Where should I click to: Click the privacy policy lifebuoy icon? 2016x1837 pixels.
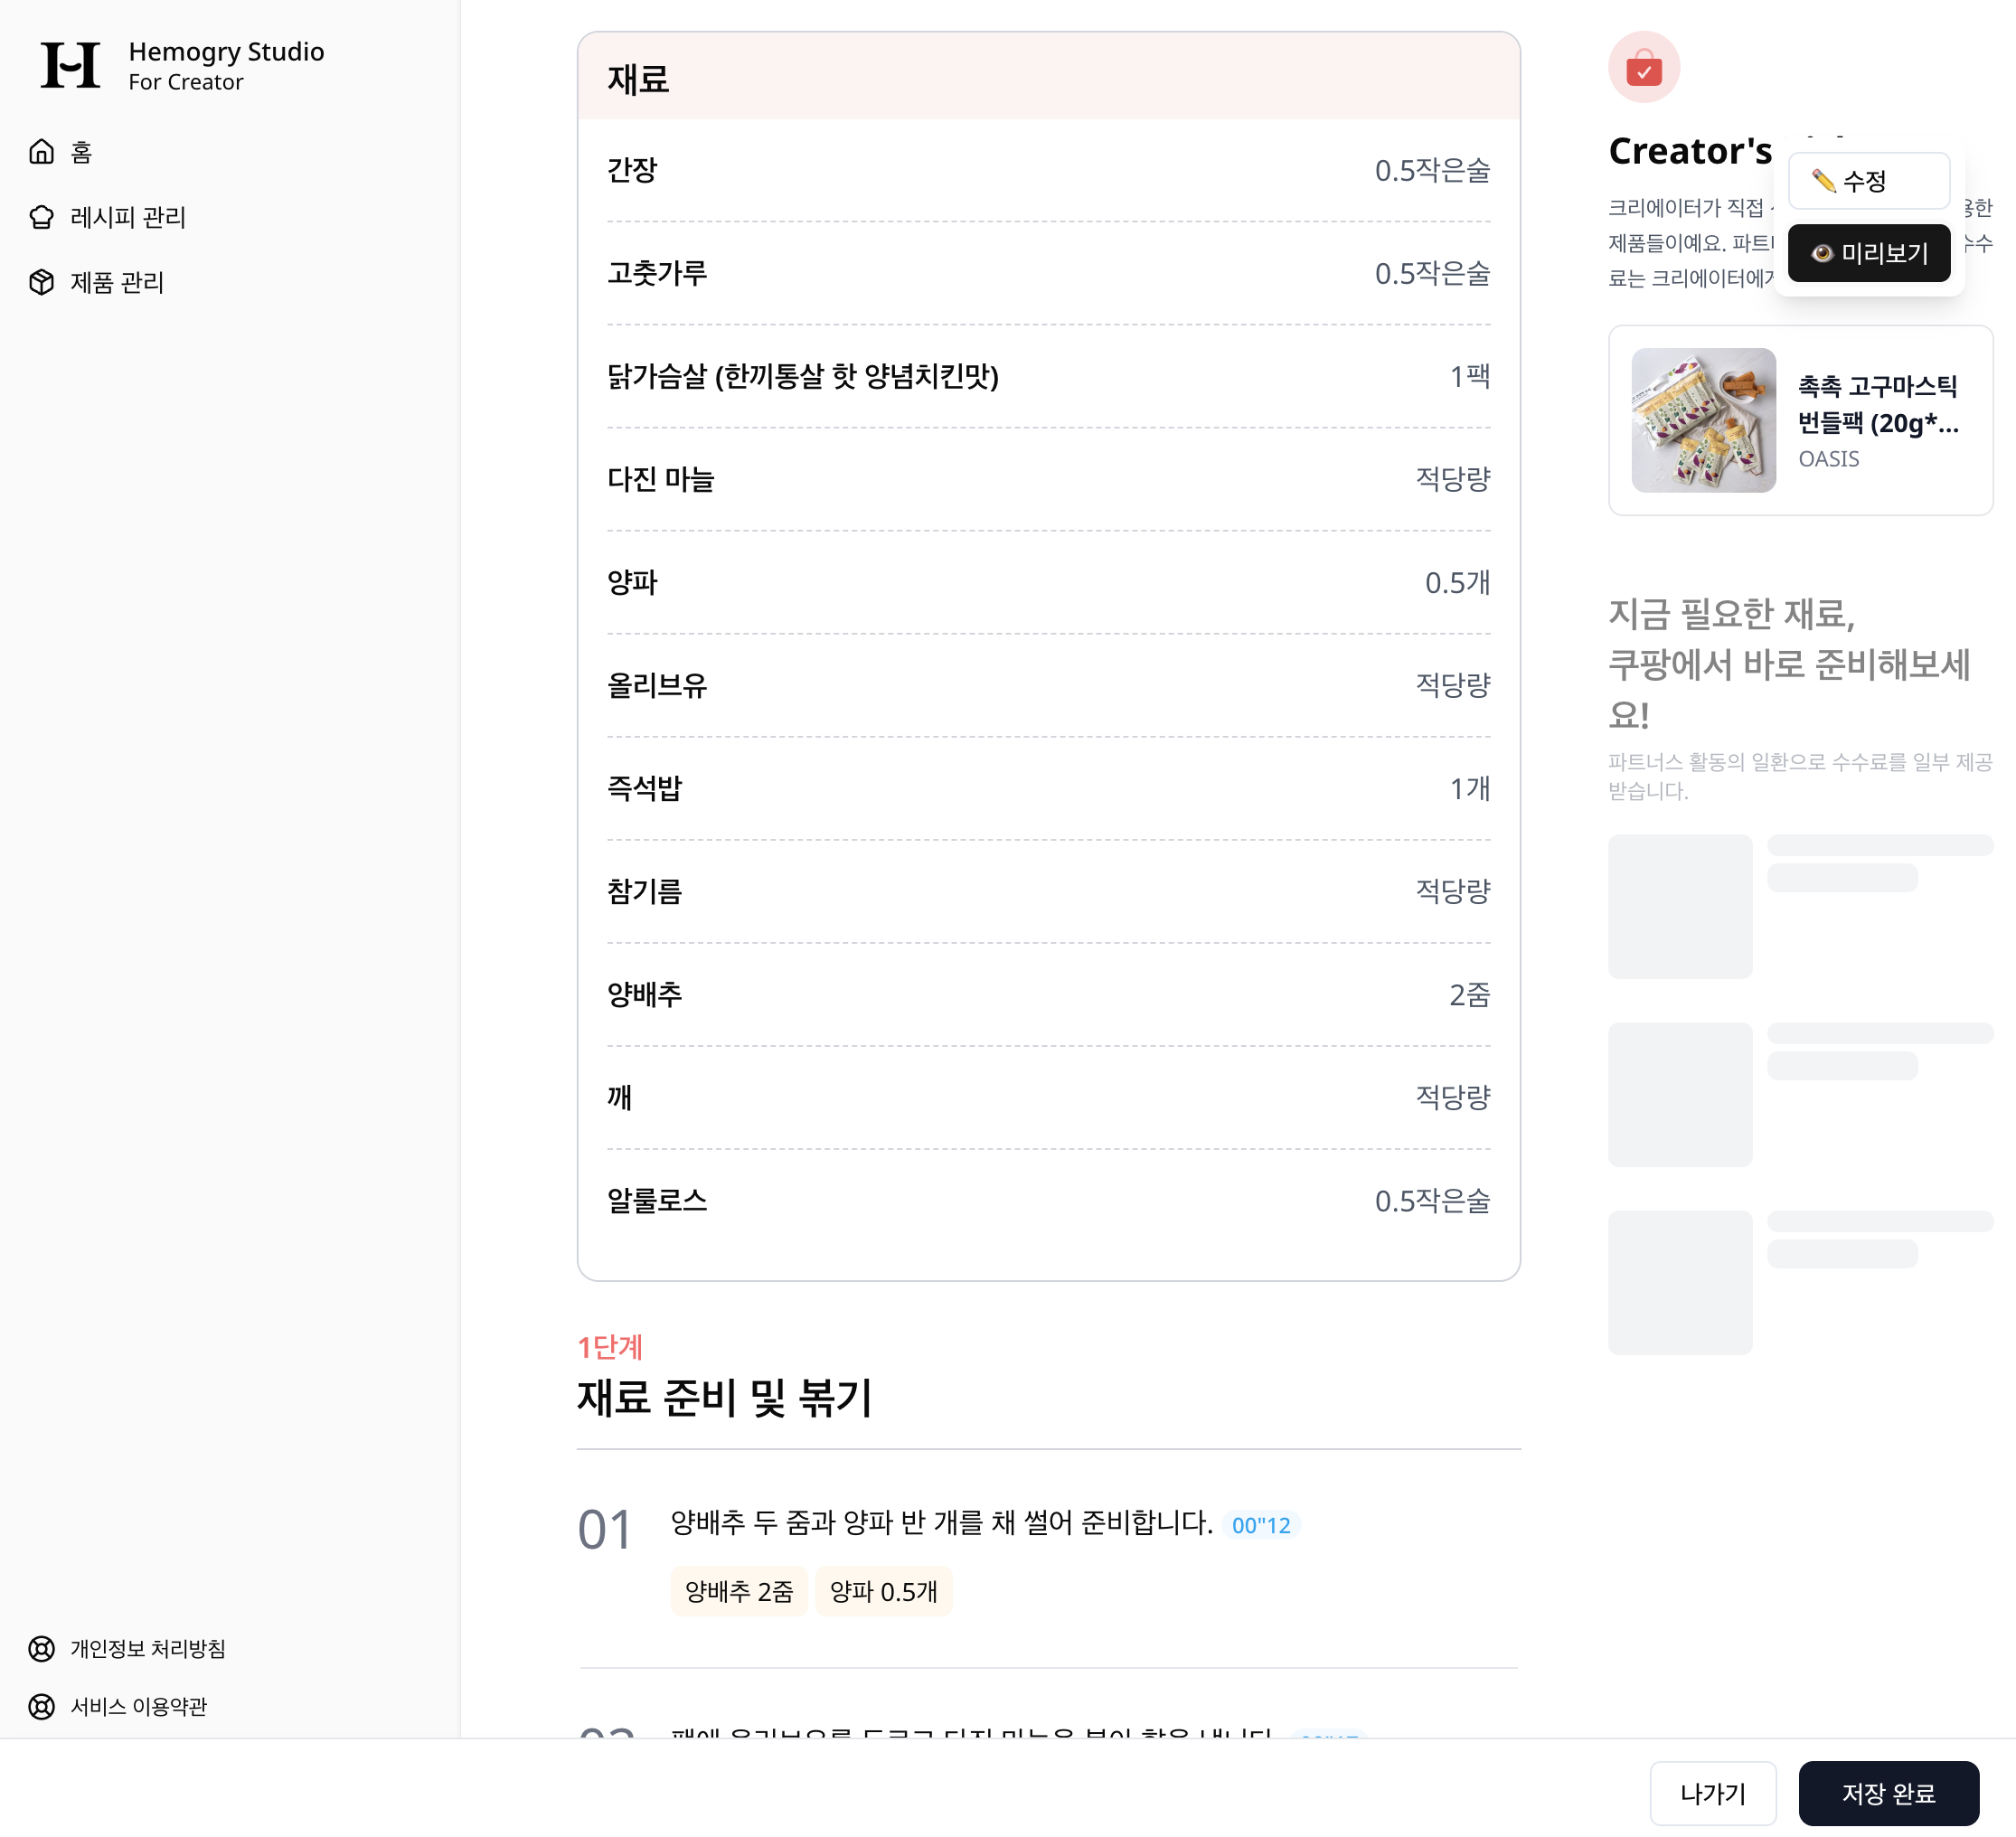point(41,1648)
